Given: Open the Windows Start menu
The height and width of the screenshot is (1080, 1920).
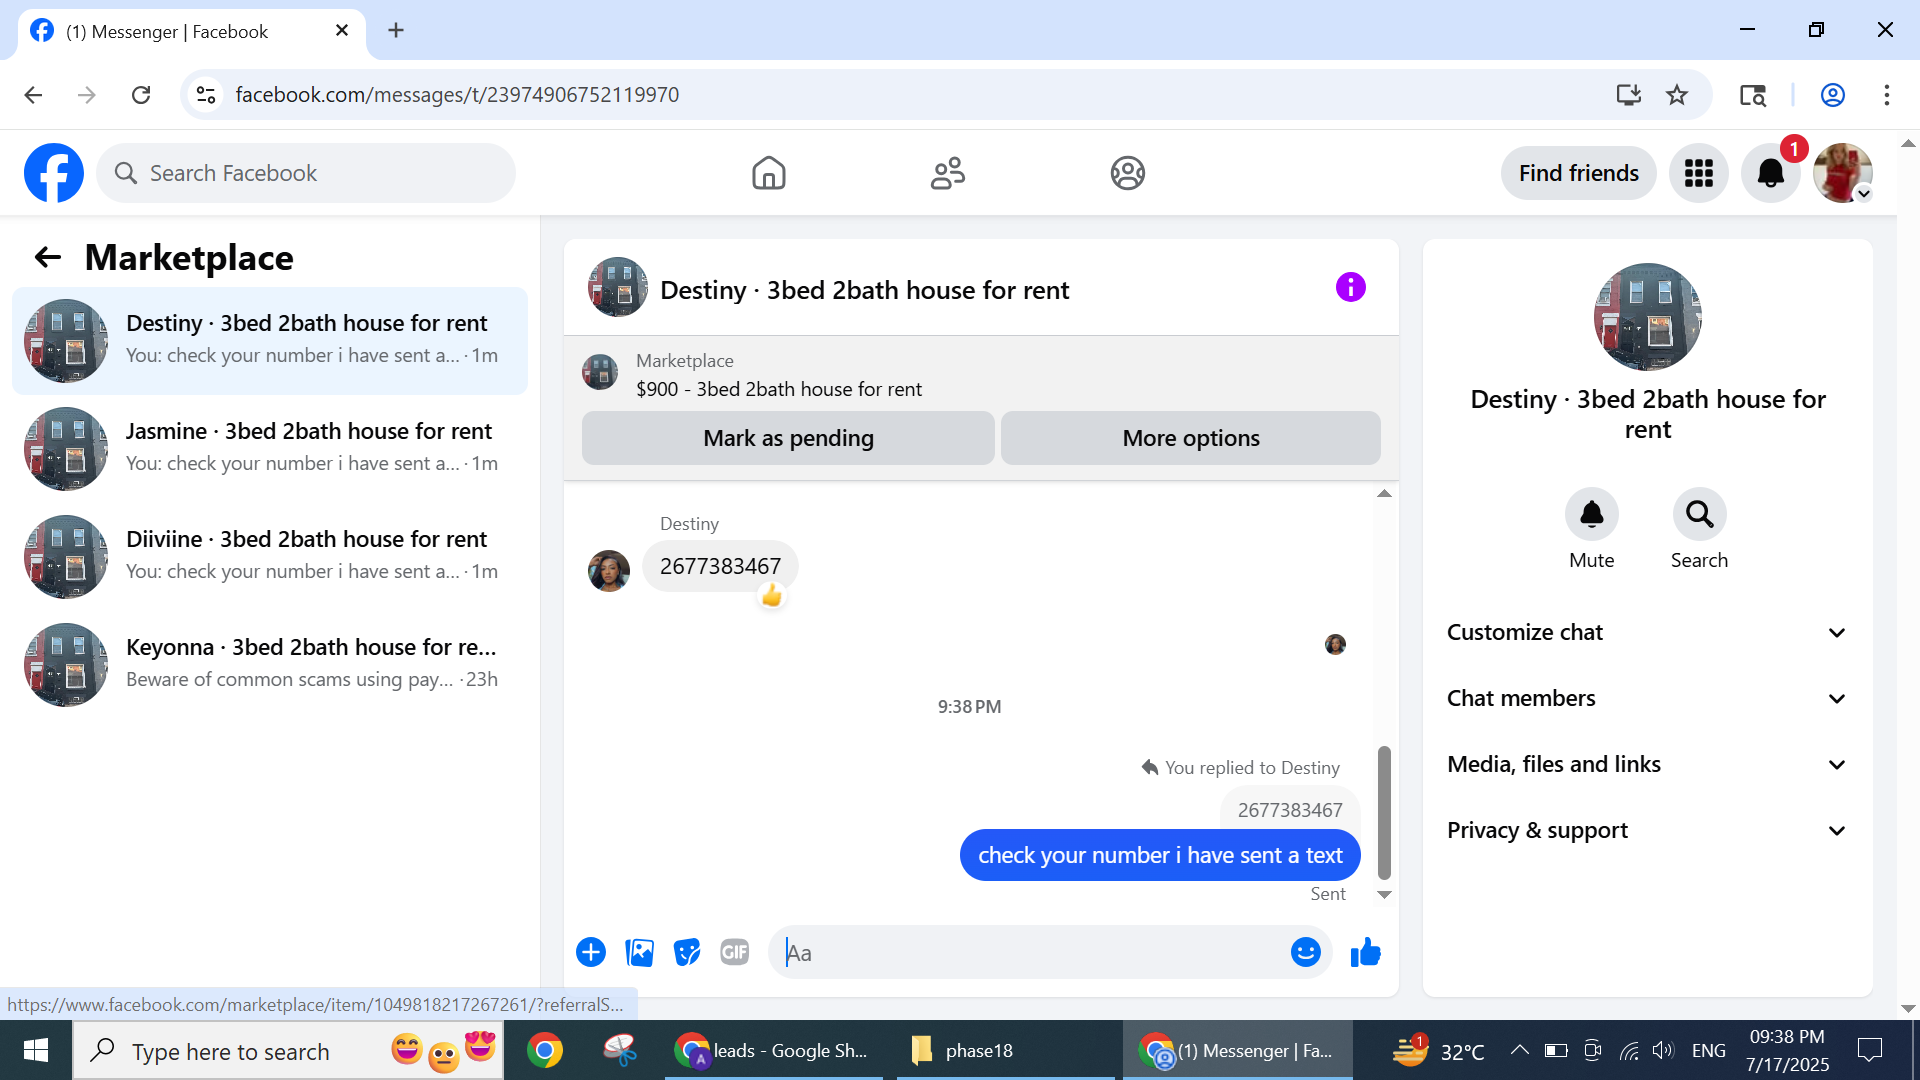Looking at the screenshot, I should pos(36,1050).
